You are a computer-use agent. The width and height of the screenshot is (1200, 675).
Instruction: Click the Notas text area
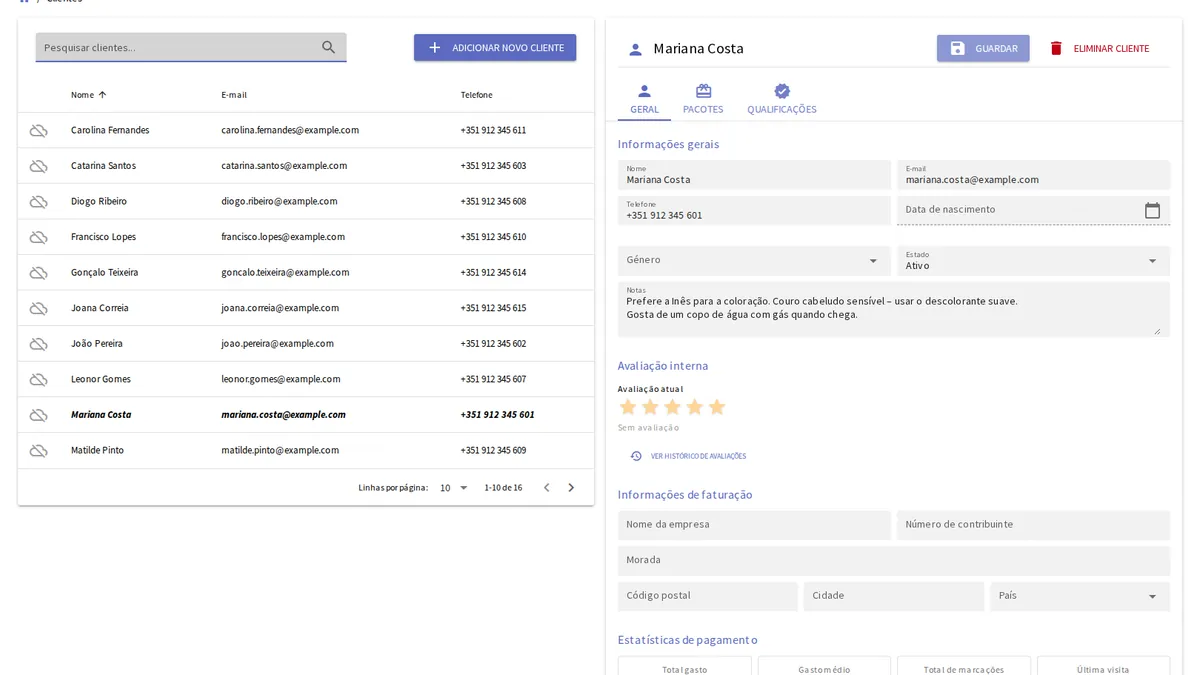[894, 309]
